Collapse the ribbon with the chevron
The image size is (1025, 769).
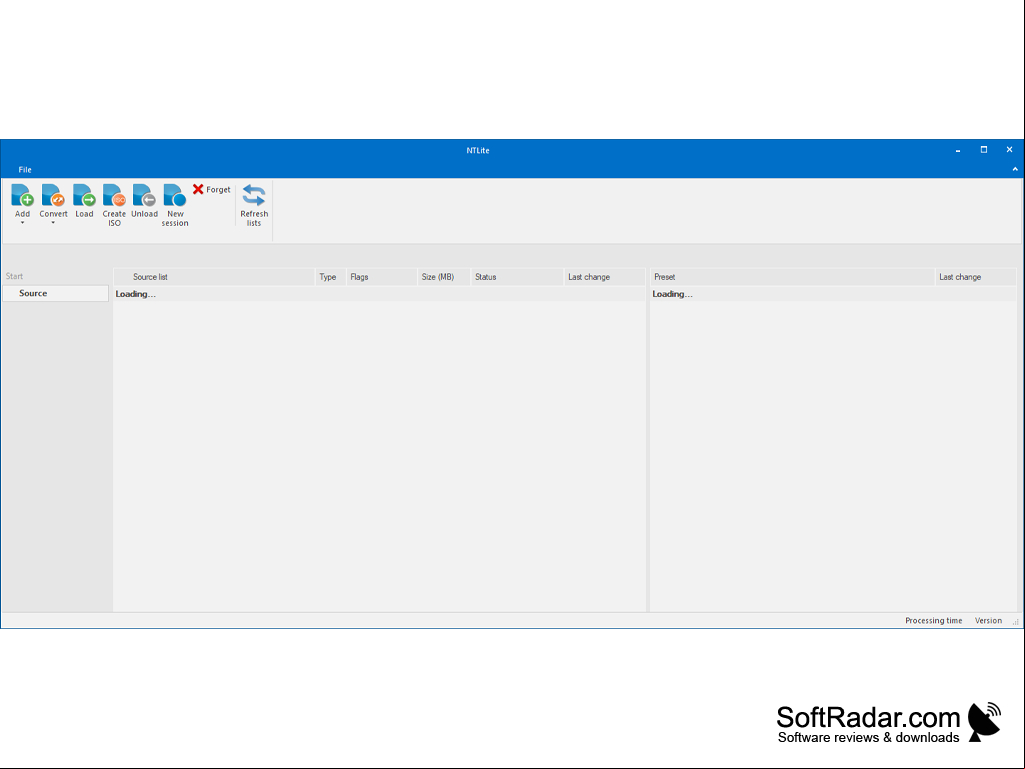pyautogui.click(x=1015, y=169)
